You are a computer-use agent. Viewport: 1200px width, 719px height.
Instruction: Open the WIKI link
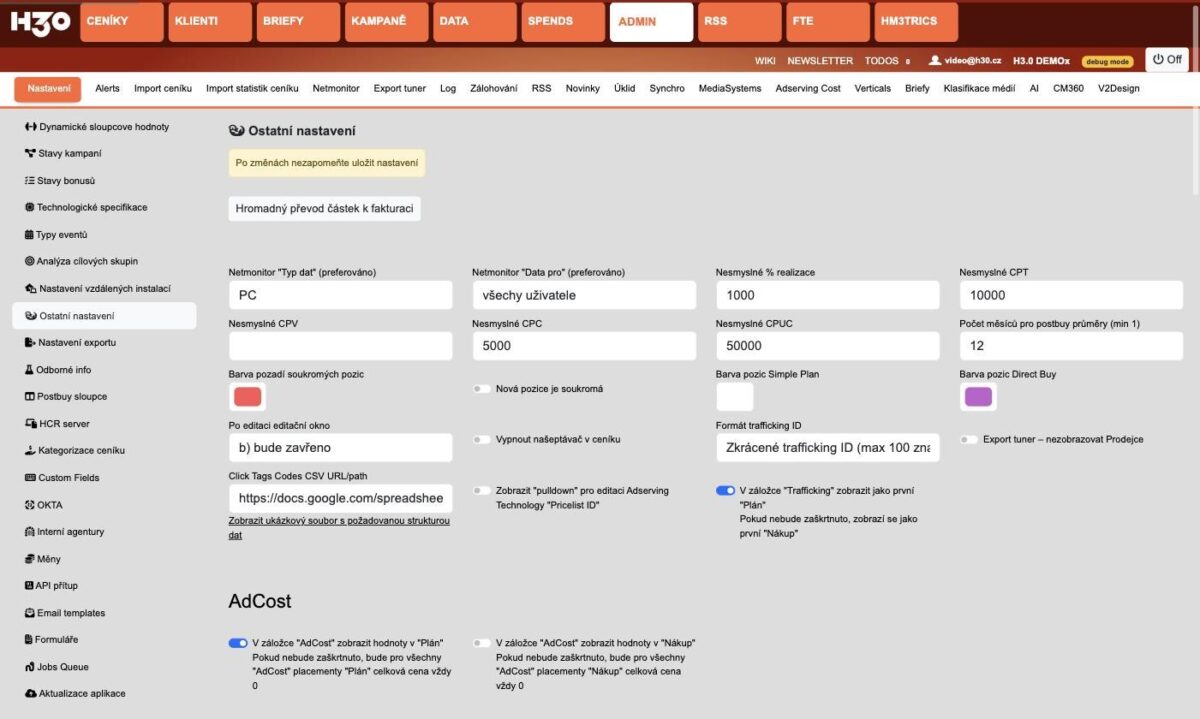[765, 60]
